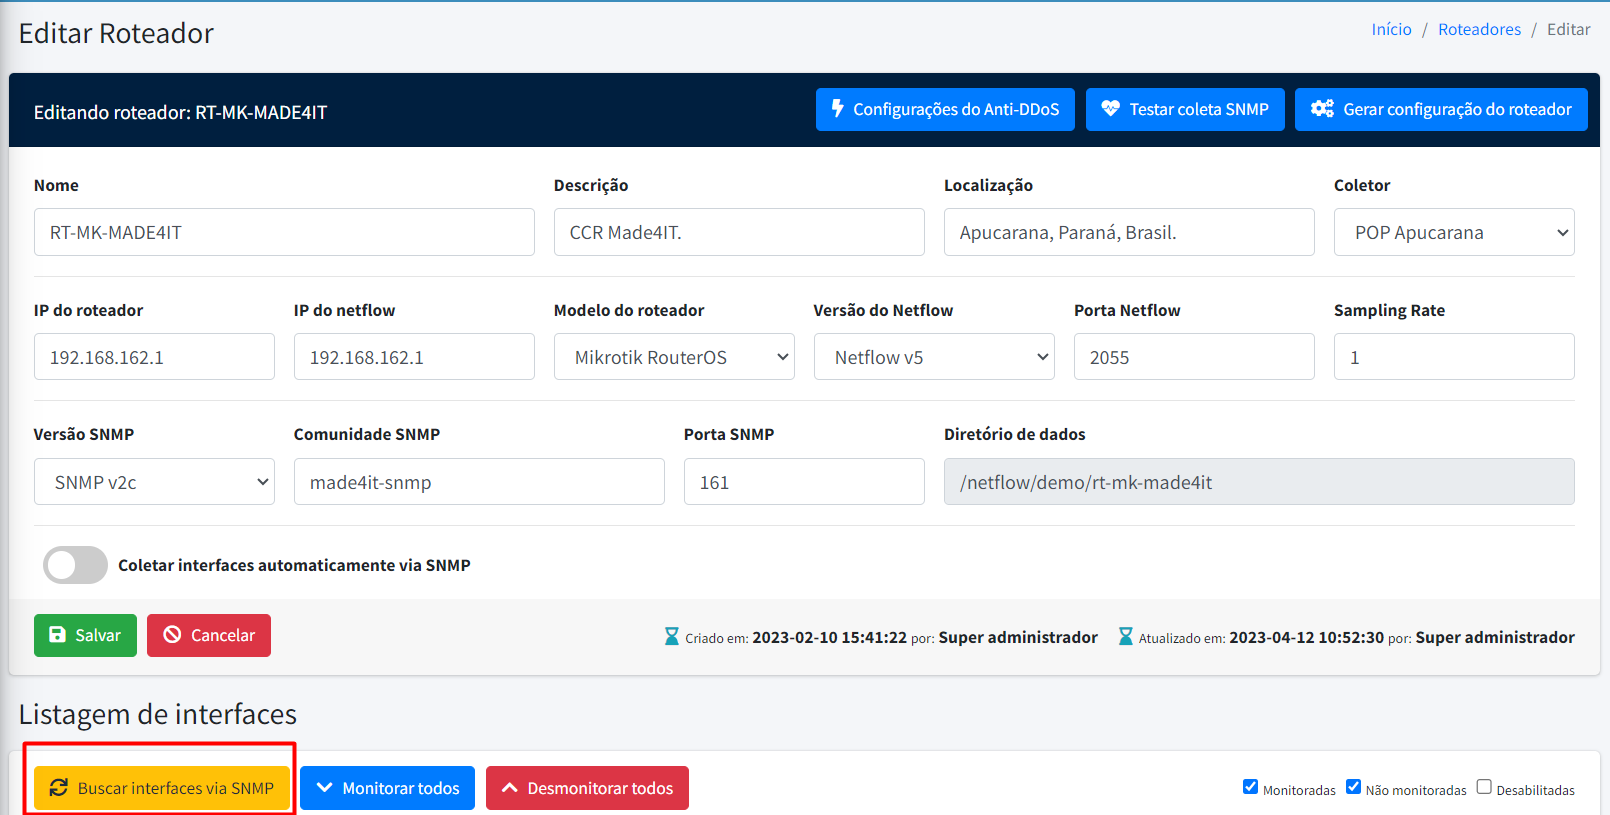Save the router with Salvar button

(85, 635)
